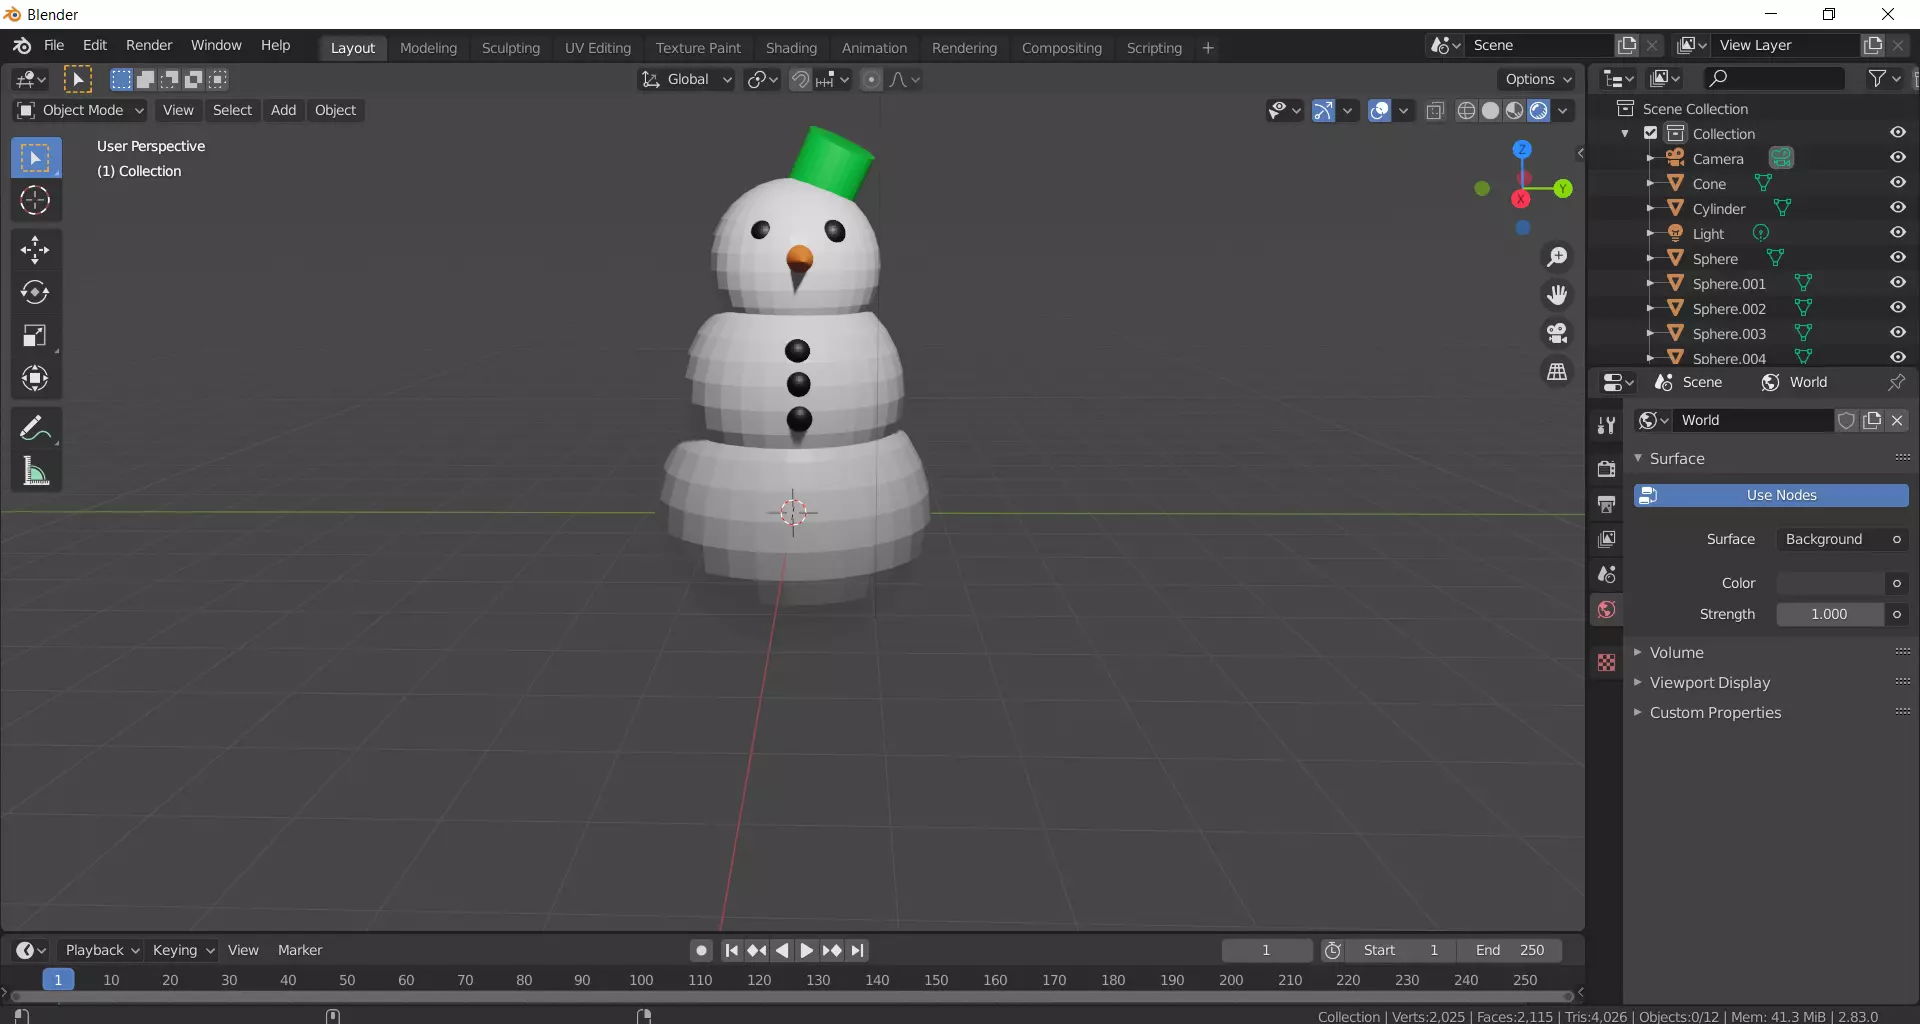Image resolution: width=1920 pixels, height=1024 pixels.
Task: Hide the Camera object in outliner
Action: coord(1897,158)
